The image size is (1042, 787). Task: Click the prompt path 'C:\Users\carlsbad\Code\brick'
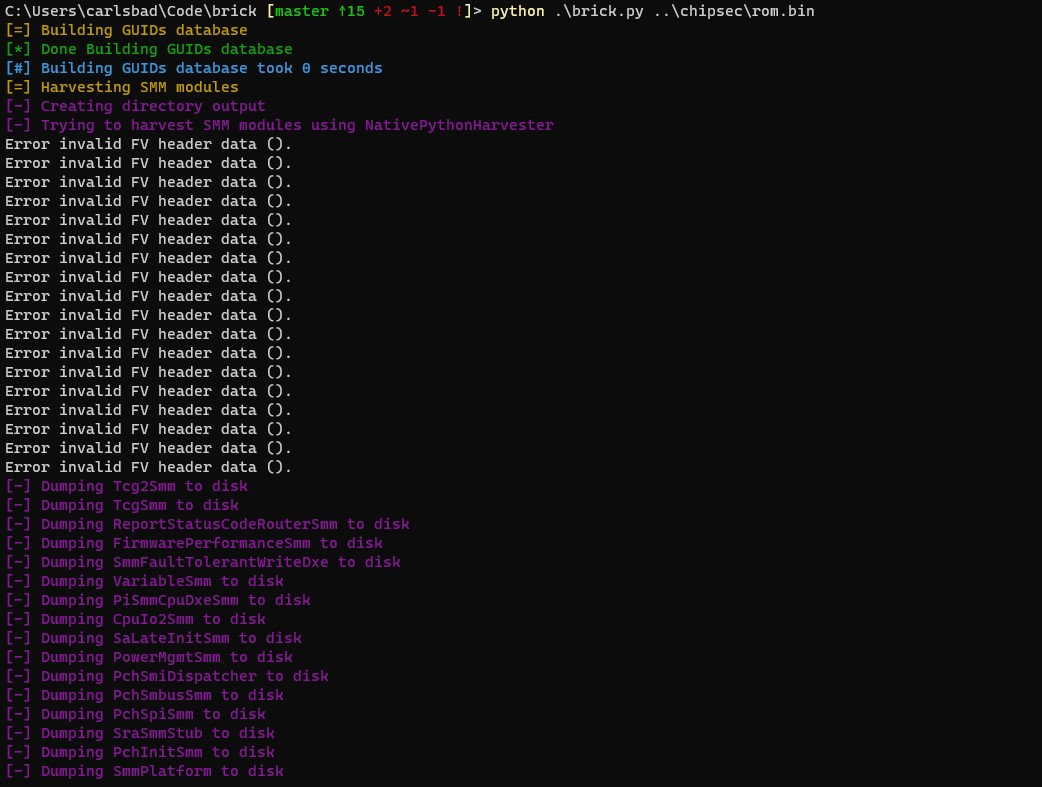point(131,11)
